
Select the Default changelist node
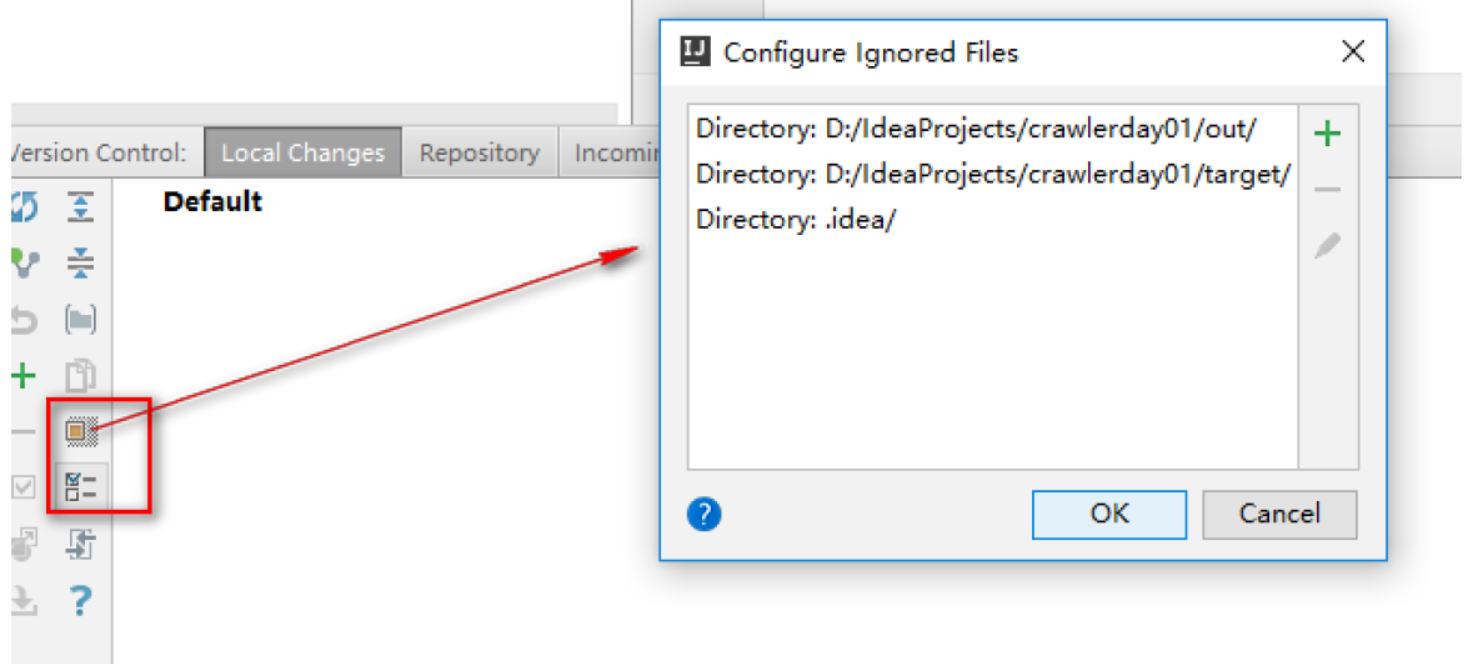tap(213, 202)
